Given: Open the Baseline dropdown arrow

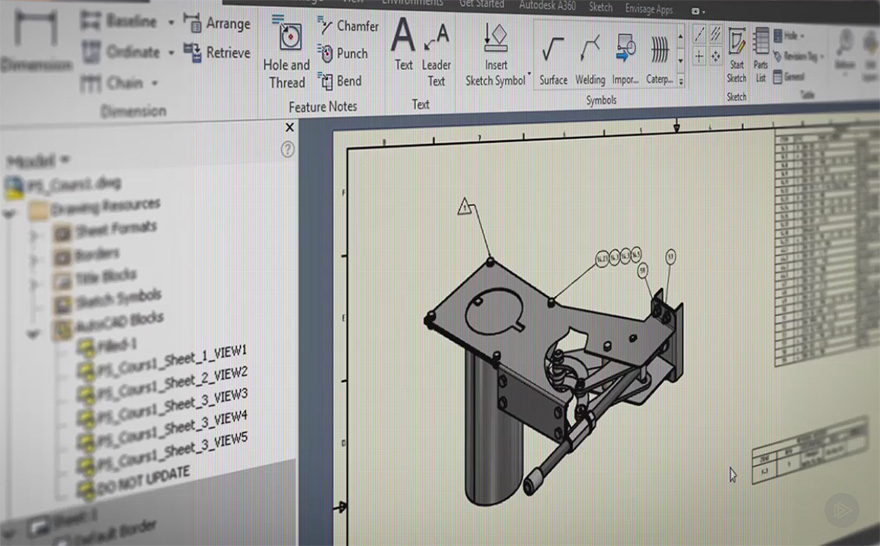Looking at the screenshot, I should [x=171, y=22].
